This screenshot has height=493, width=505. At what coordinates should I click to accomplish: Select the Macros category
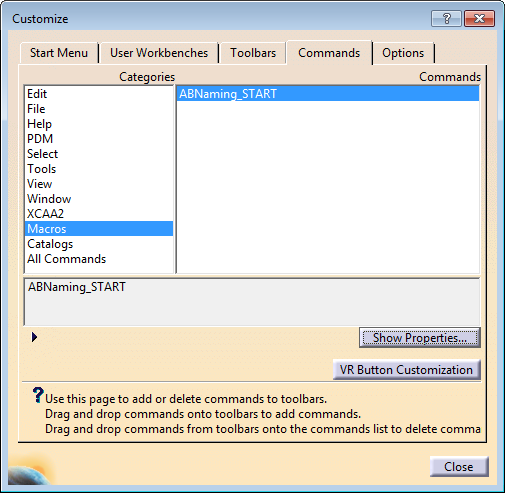coord(99,229)
